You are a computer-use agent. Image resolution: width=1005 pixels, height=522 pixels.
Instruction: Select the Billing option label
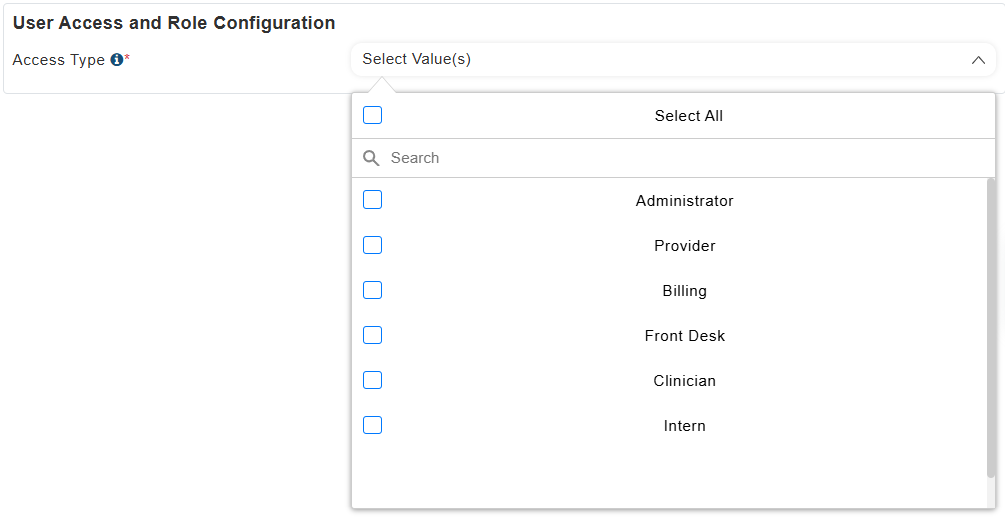[x=685, y=291]
